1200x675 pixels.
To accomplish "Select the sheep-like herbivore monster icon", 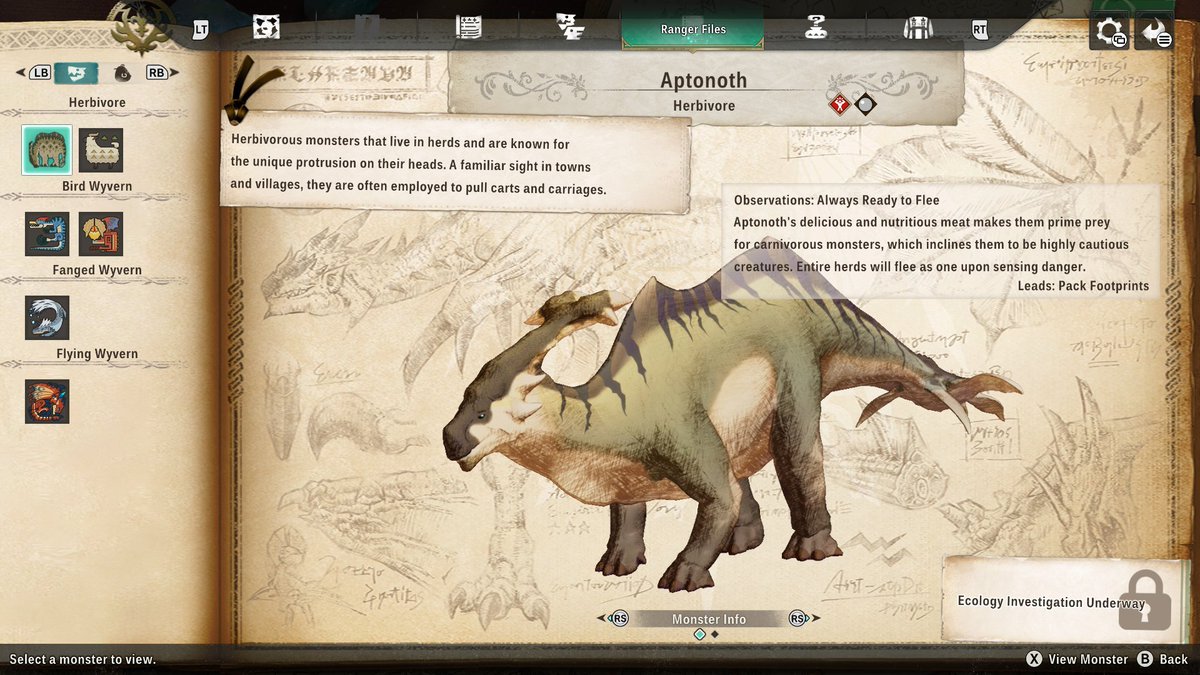I will click(x=101, y=150).
